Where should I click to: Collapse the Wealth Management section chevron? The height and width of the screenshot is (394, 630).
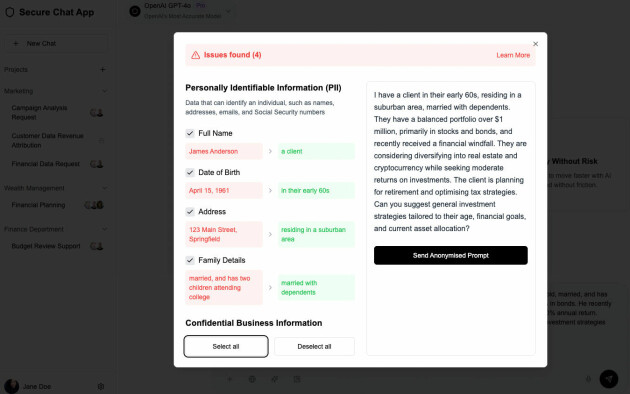click(x=104, y=188)
